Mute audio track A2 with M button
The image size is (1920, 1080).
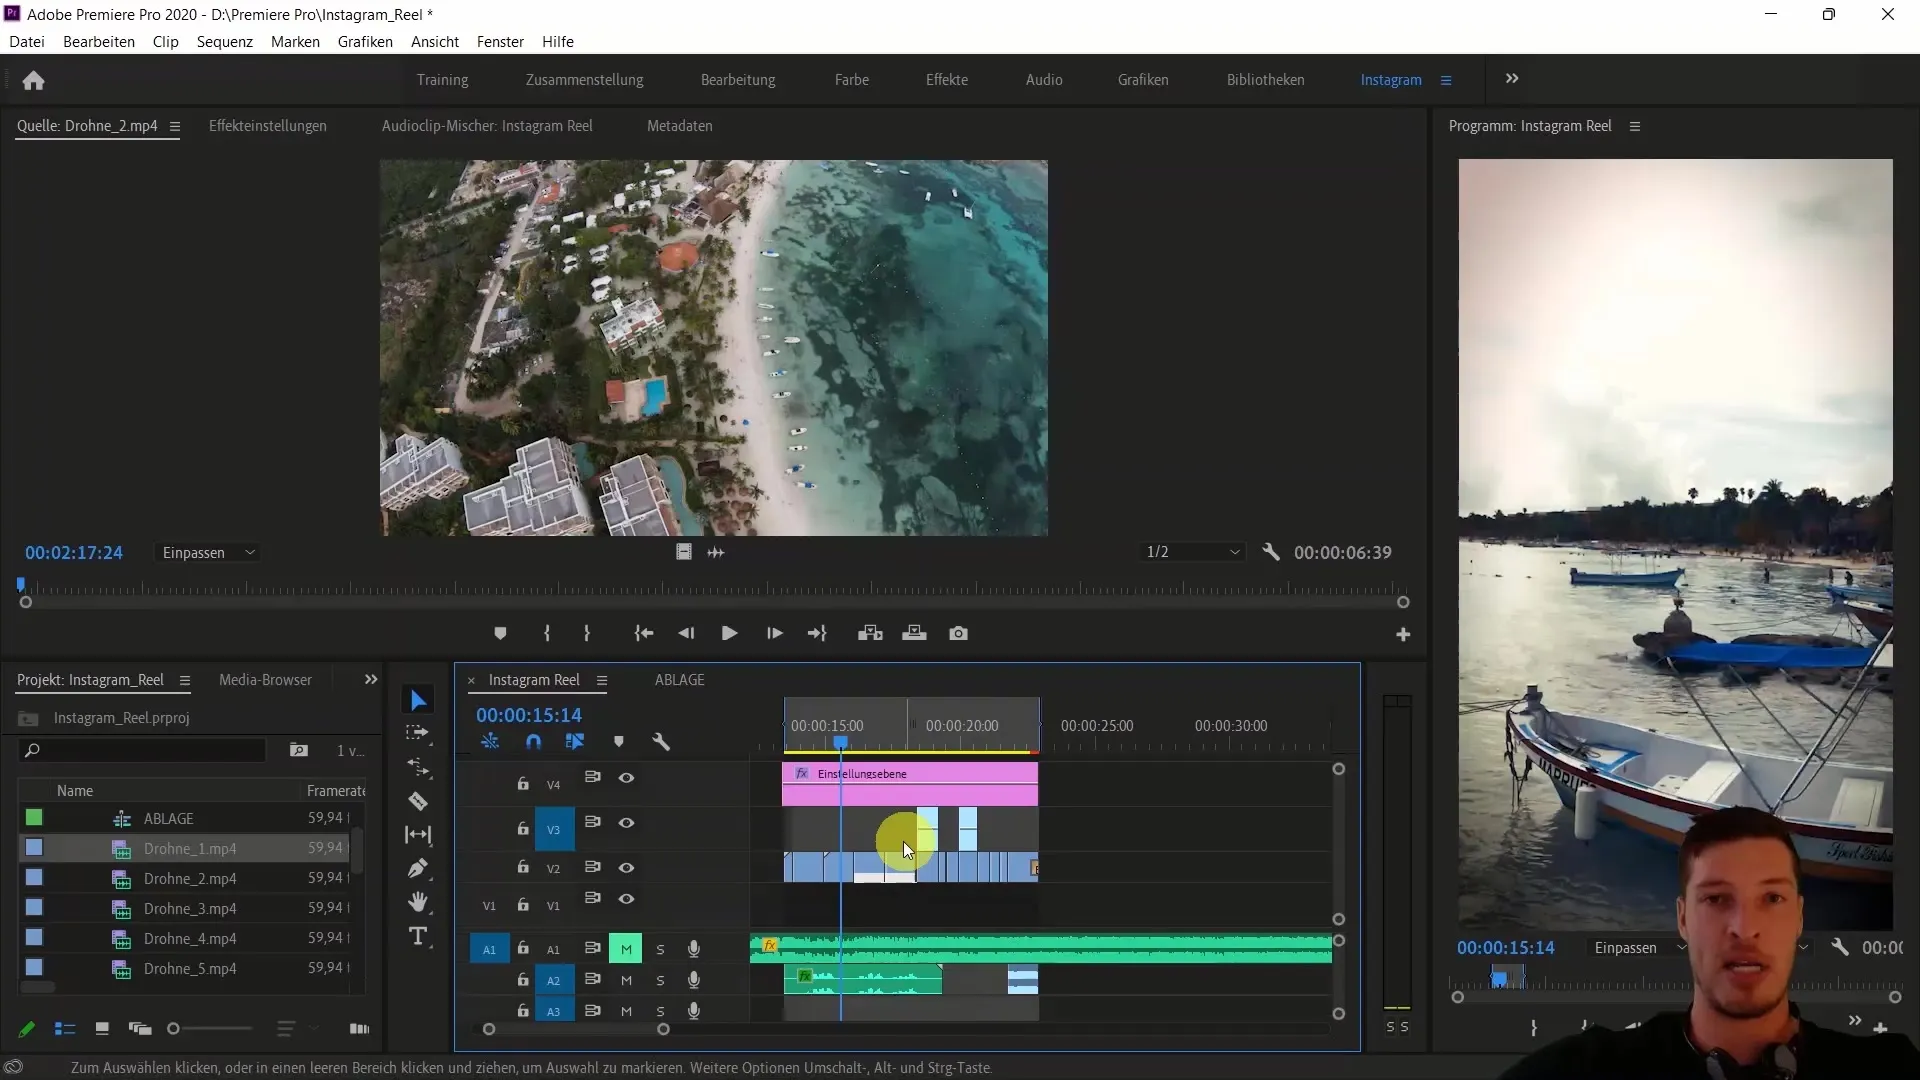[626, 980]
